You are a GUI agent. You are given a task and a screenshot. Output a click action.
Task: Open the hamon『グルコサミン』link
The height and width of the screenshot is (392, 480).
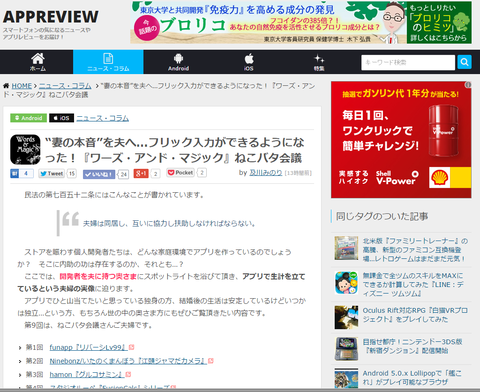(x=87, y=375)
